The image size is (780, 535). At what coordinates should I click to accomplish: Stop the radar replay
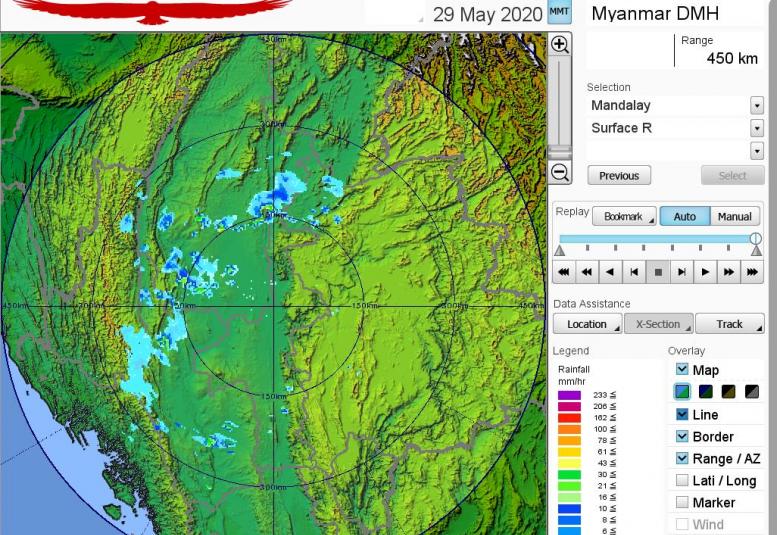pos(658,271)
